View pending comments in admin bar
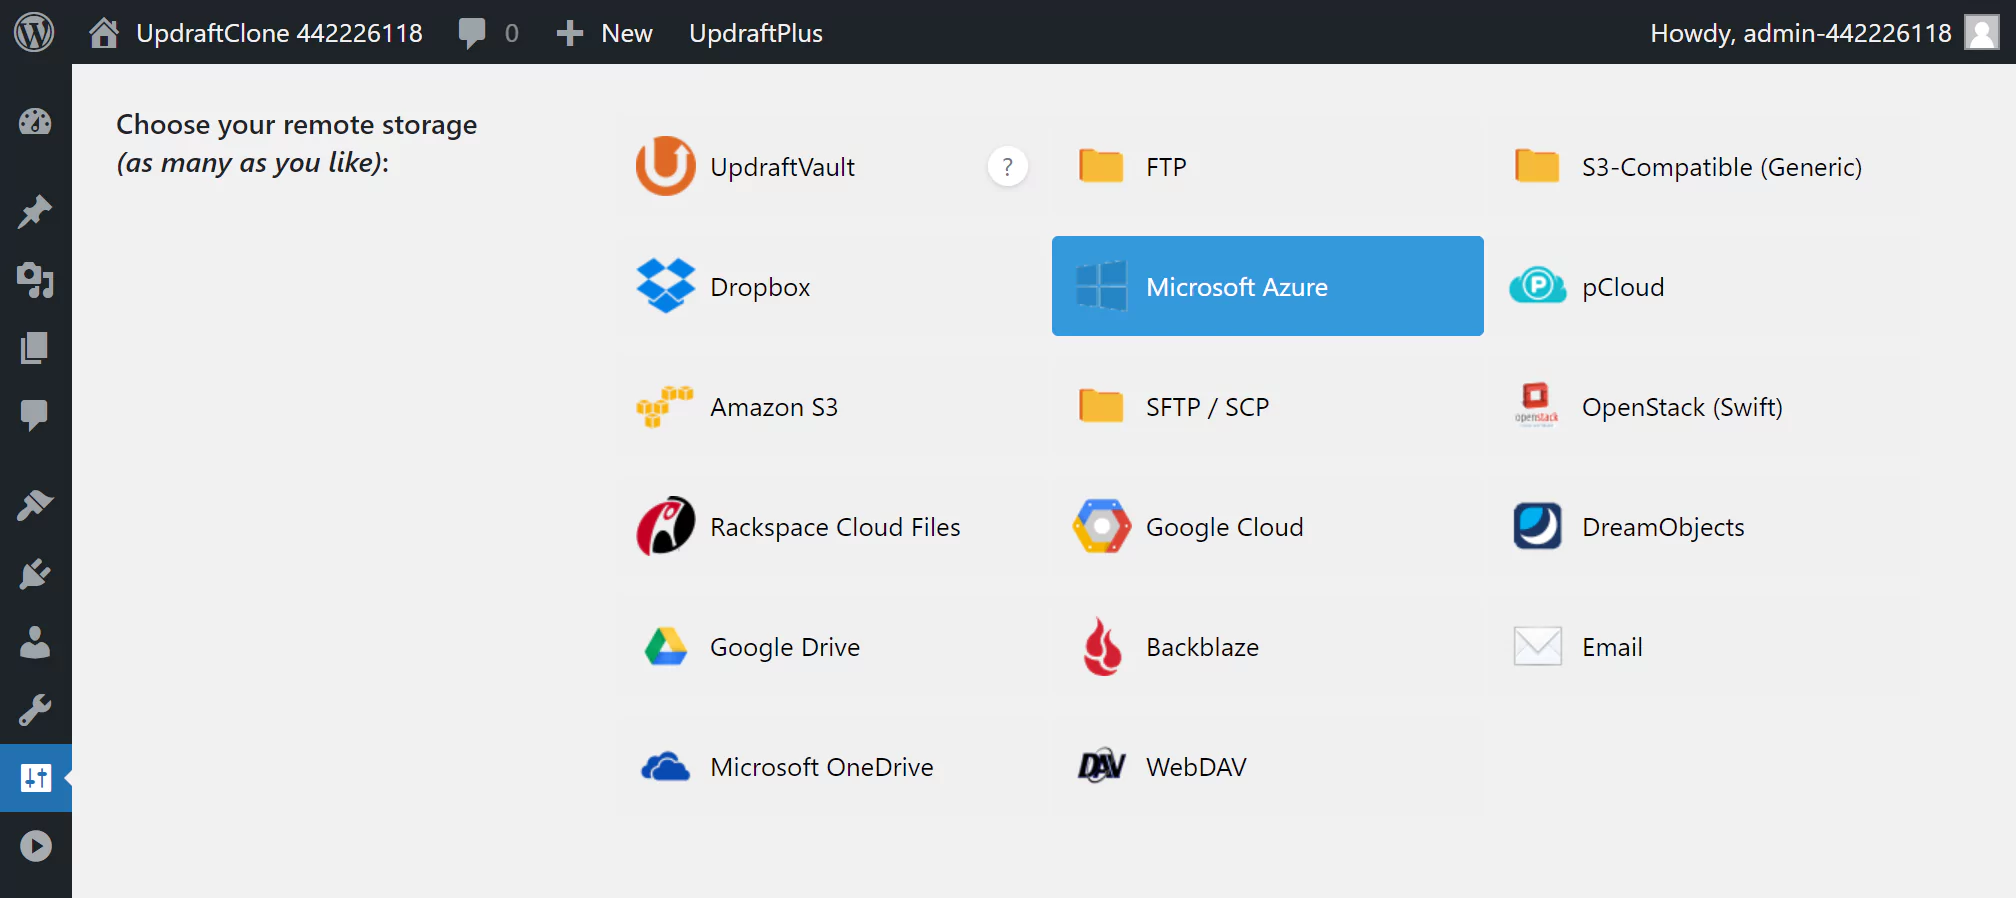This screenshot has height=898, width=2016. (x=489, y=33)
